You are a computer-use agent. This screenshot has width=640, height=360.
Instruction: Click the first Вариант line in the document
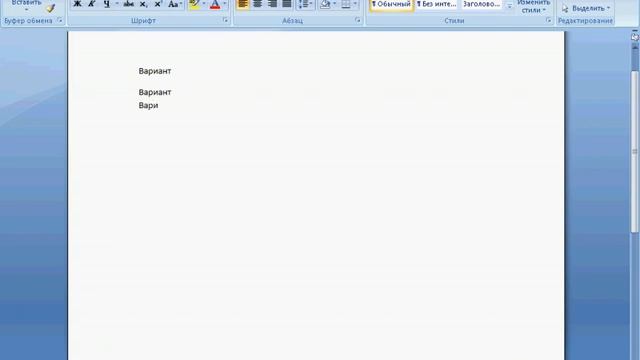click(x=155, y=71)
